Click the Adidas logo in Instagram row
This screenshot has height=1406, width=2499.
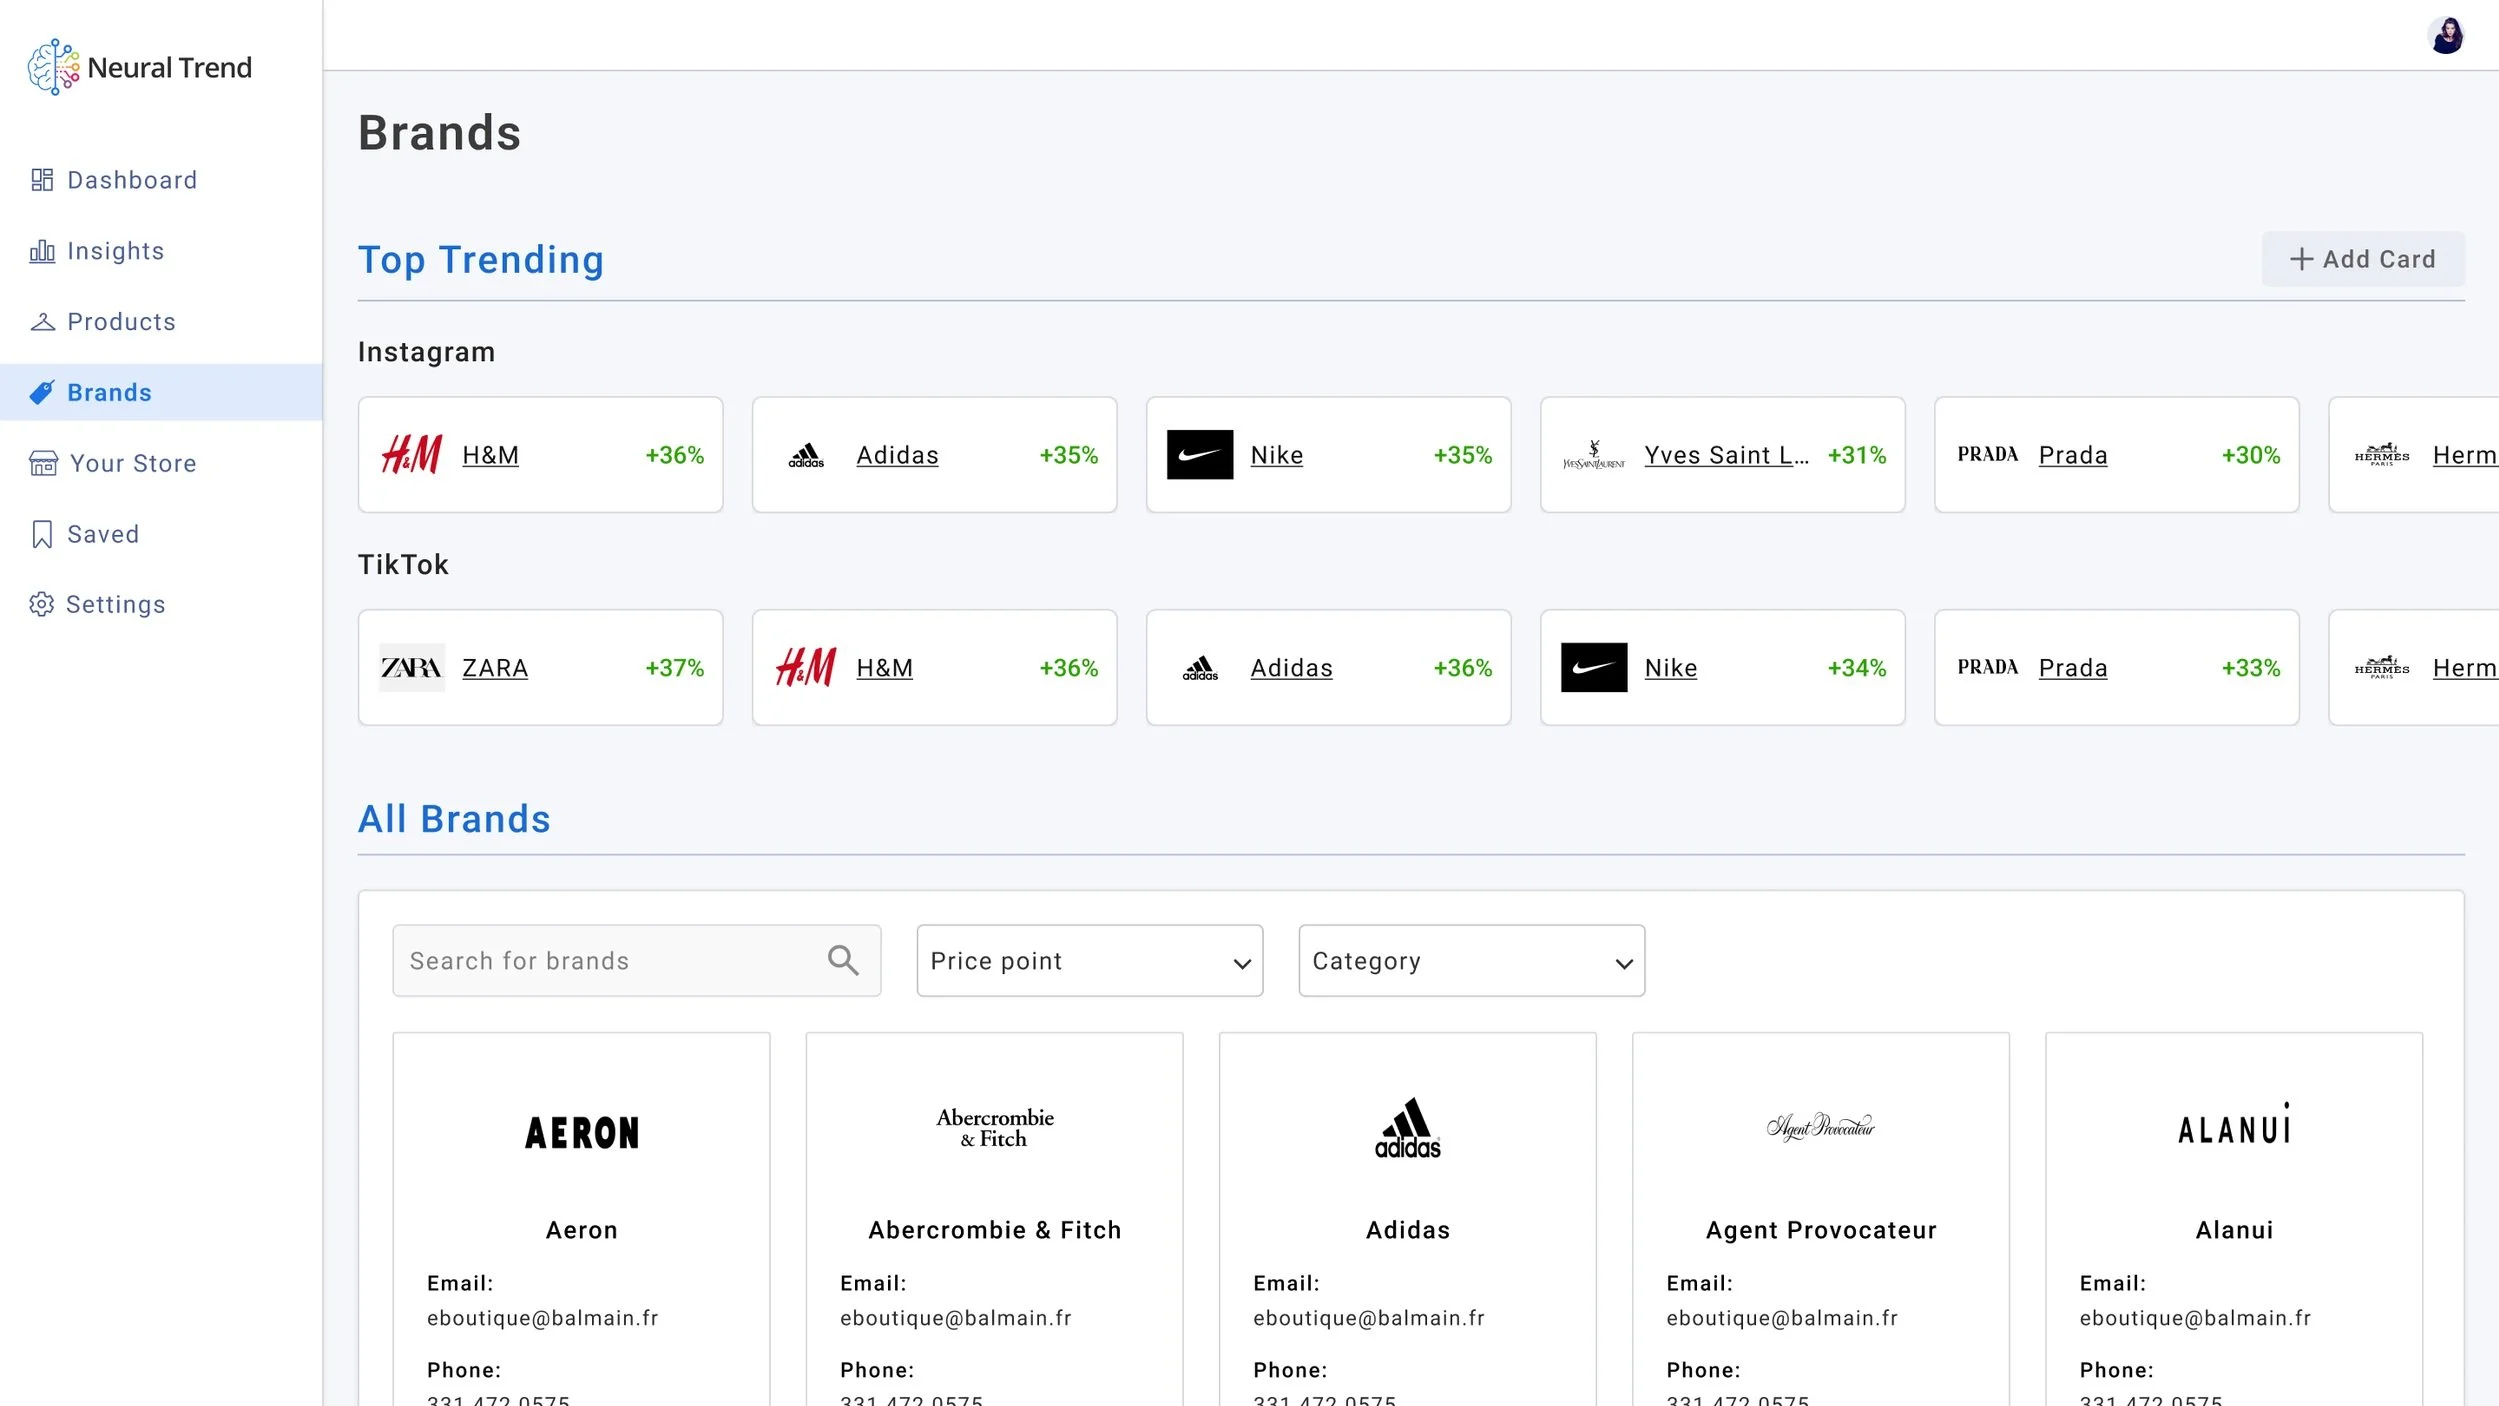pyautogui.click(x=805, y=455)
